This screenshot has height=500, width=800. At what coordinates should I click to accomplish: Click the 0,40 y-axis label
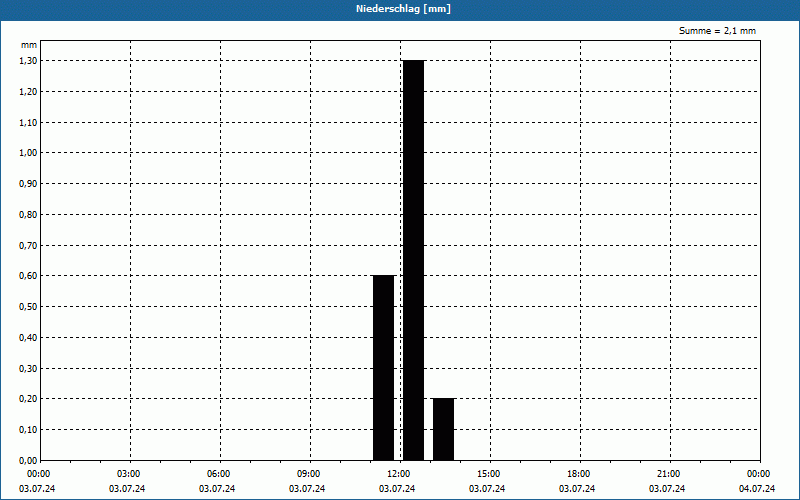[x=28, y=338]
